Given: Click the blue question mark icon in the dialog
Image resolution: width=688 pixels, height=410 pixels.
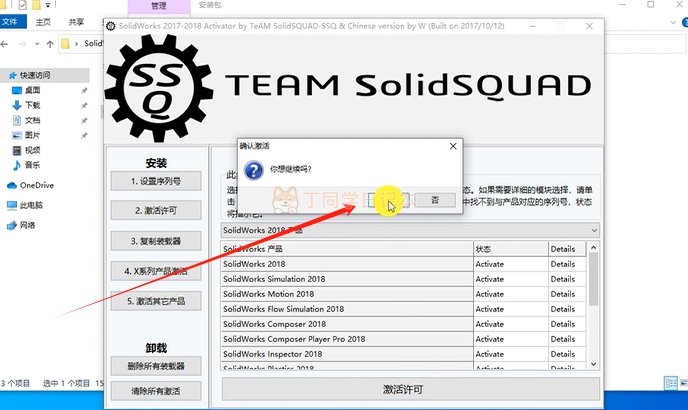Looking at the screenshot, I should point(254,170).
